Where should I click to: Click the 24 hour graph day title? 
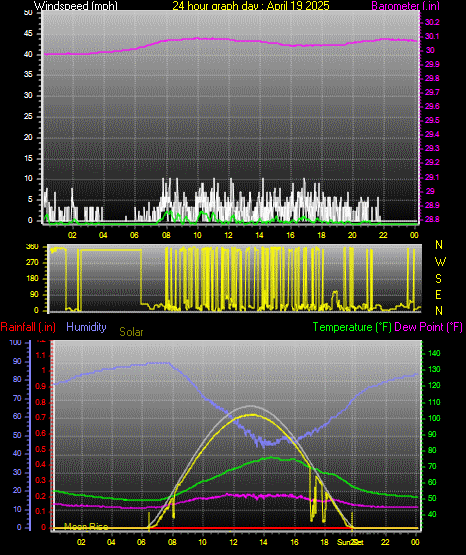point(251,5)
